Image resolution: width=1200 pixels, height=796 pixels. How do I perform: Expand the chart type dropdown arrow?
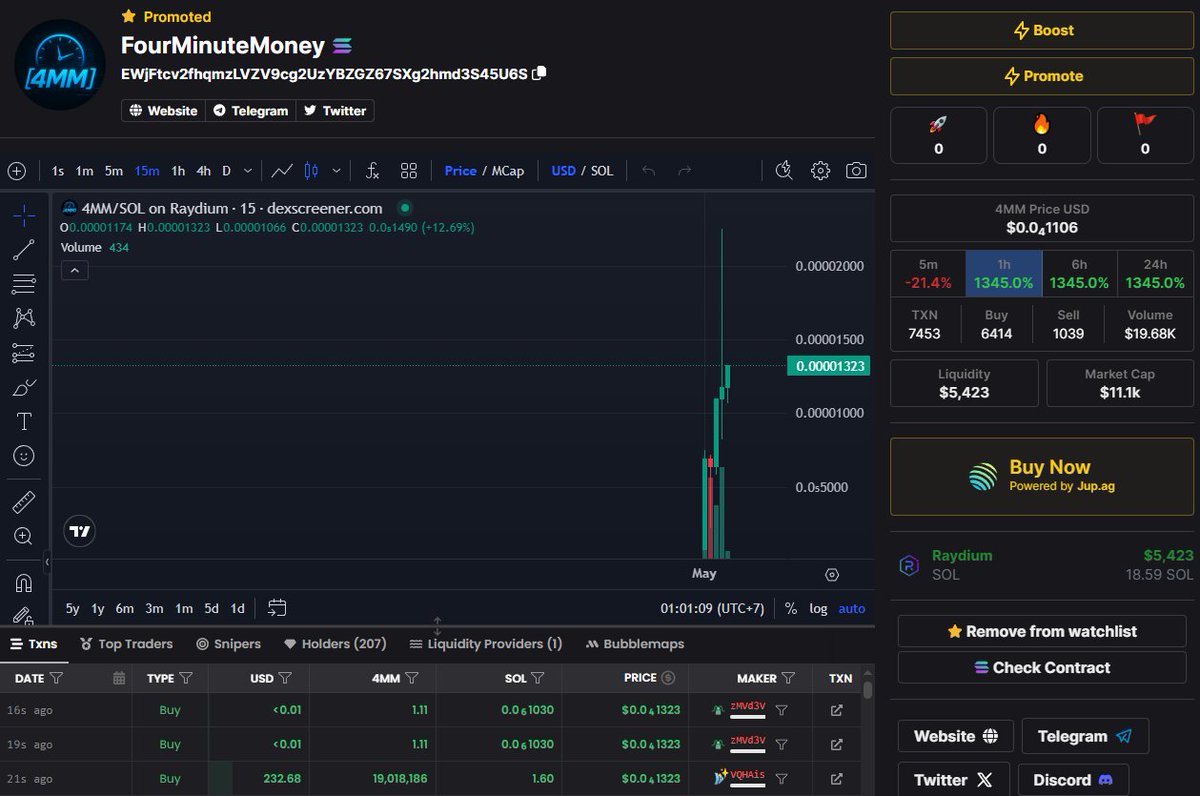[x=336, y=171]
